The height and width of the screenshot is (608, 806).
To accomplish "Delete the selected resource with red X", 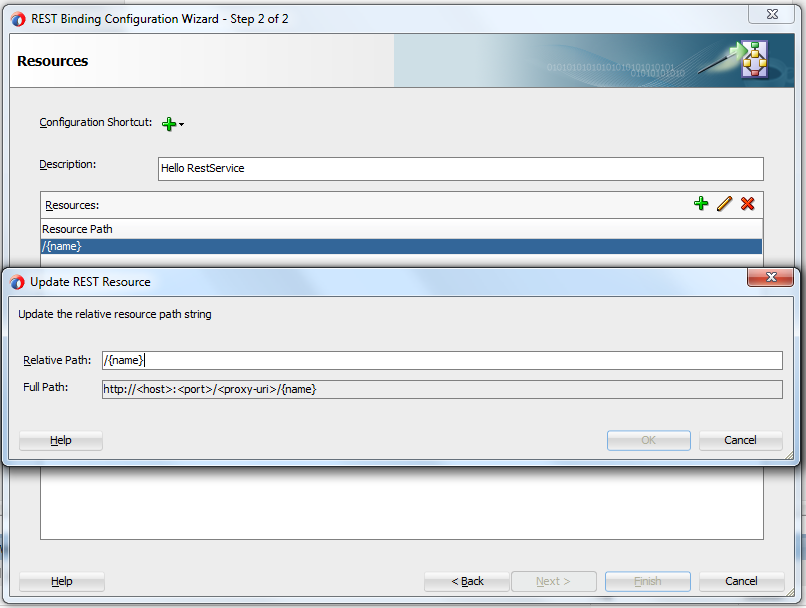I will coord(747,204).
